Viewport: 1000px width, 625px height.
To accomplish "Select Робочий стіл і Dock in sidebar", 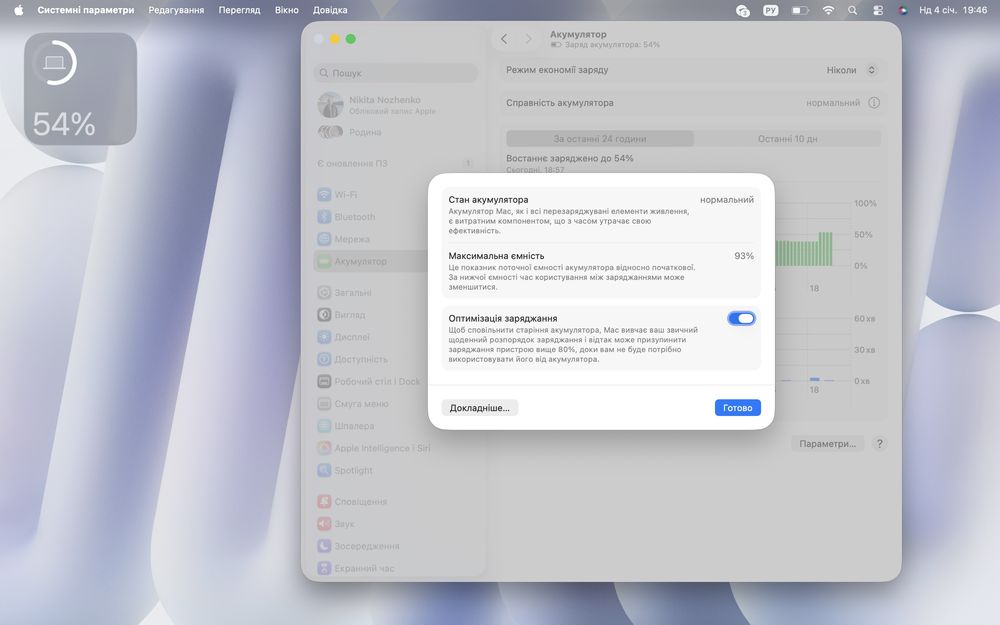I will (395, 381).
